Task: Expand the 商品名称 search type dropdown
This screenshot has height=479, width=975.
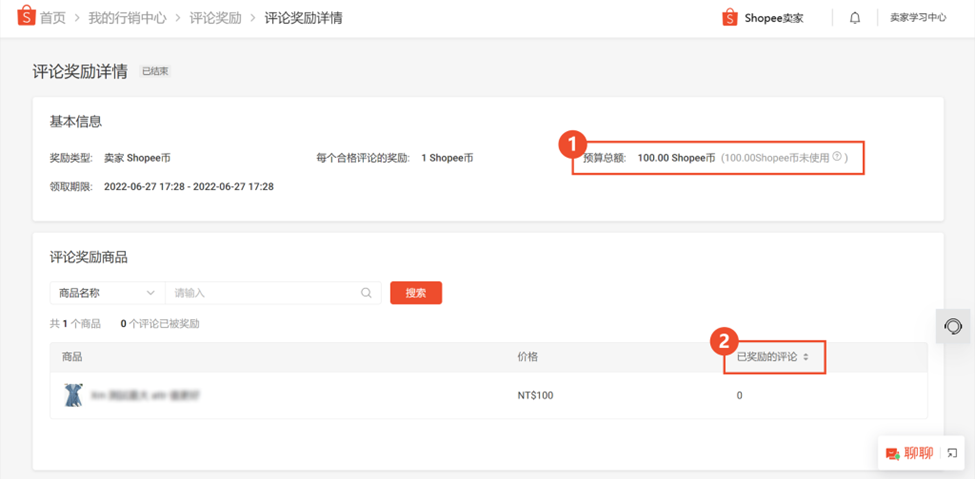Action: [x=107, y=293]
